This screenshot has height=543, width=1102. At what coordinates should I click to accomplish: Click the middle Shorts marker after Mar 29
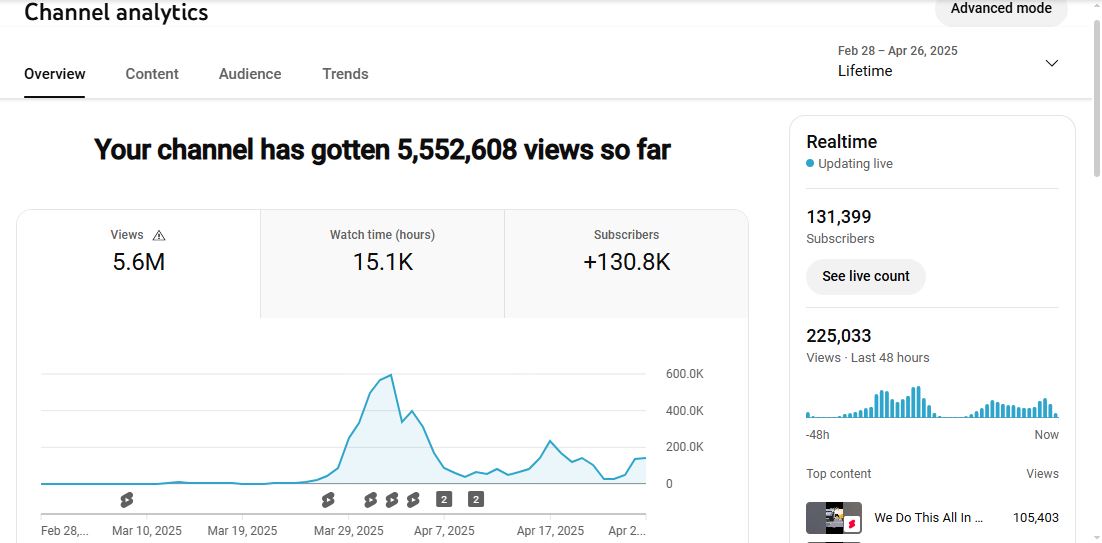392,499
